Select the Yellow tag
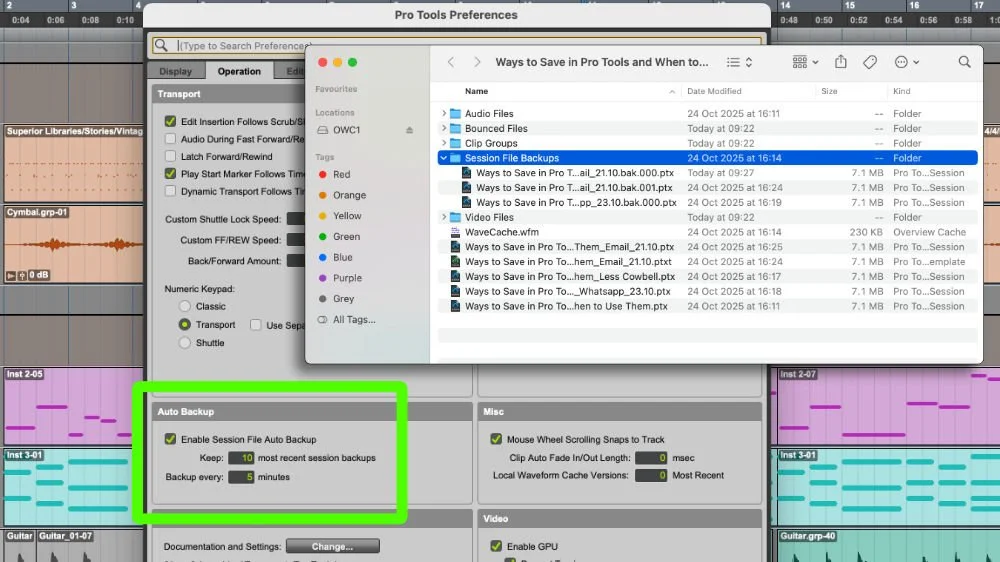The height and width of the screenshot is (562, 1000). [347, 216]
